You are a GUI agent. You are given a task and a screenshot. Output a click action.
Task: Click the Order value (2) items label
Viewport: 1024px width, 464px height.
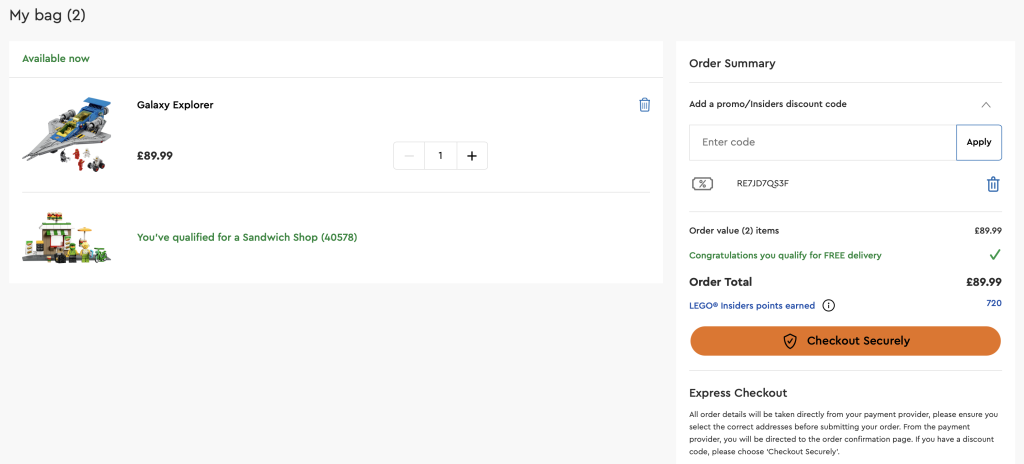tap(734, 231)
